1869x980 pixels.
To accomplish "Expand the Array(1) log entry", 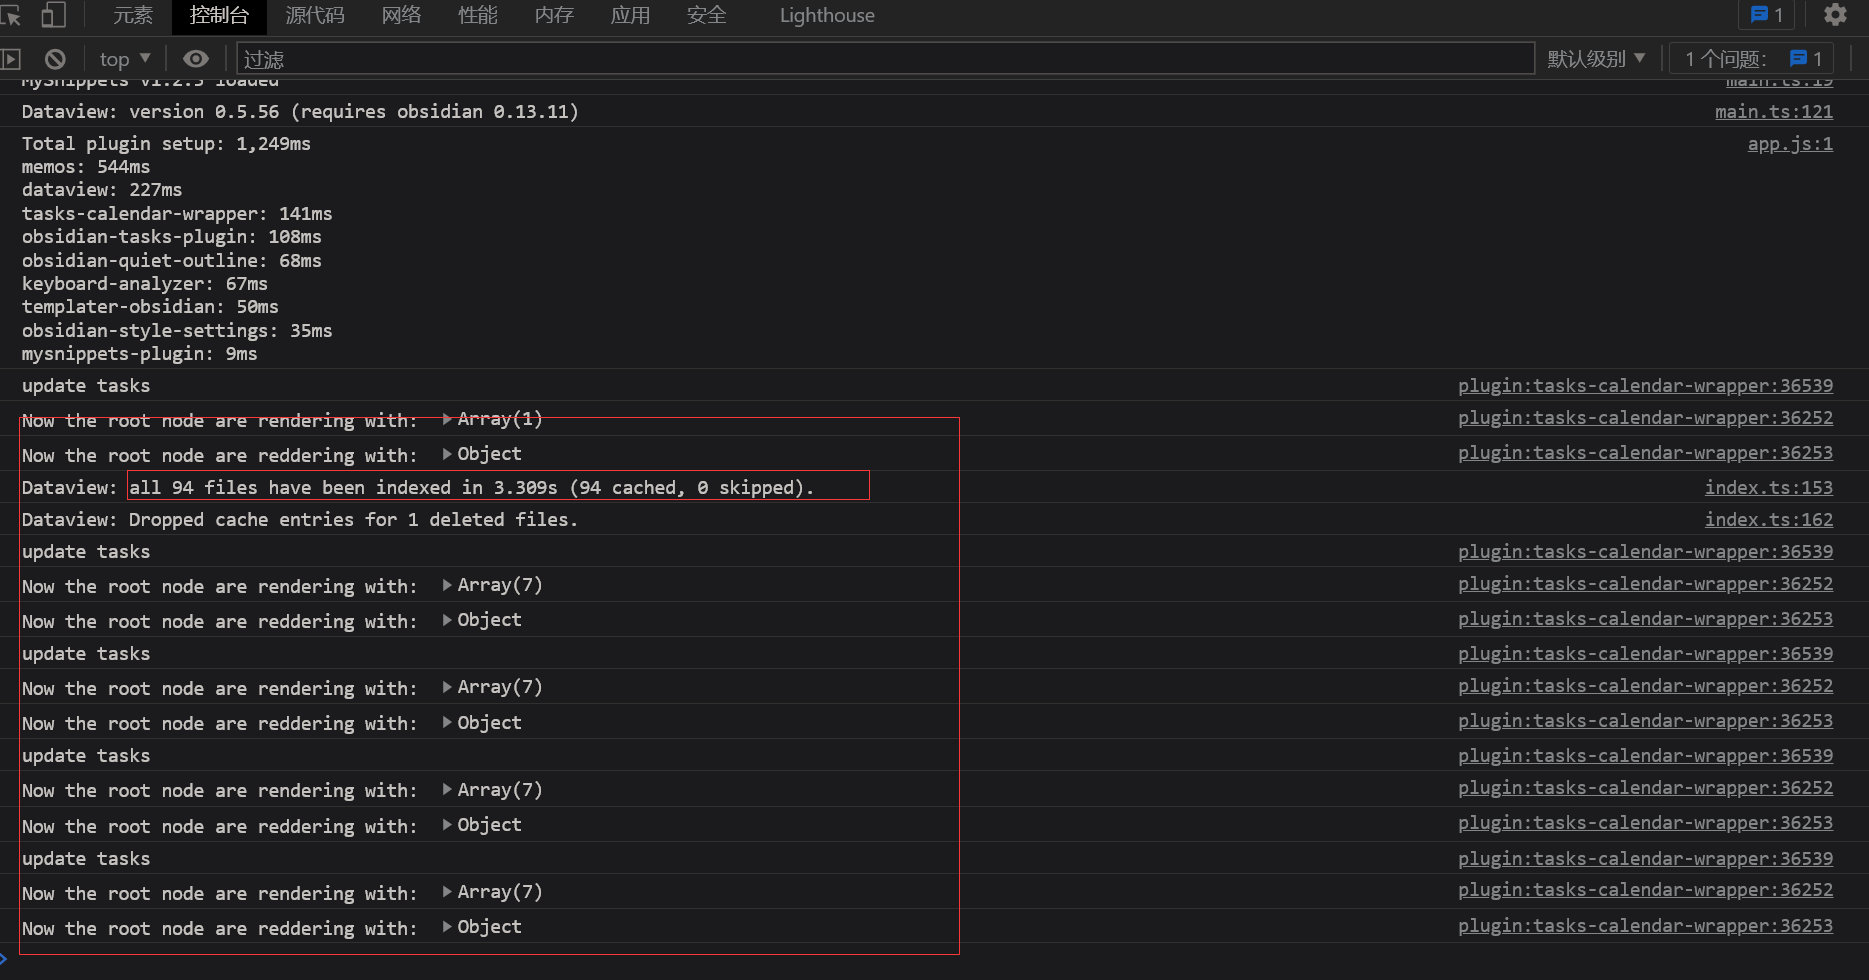I will (x=492, y=419).
